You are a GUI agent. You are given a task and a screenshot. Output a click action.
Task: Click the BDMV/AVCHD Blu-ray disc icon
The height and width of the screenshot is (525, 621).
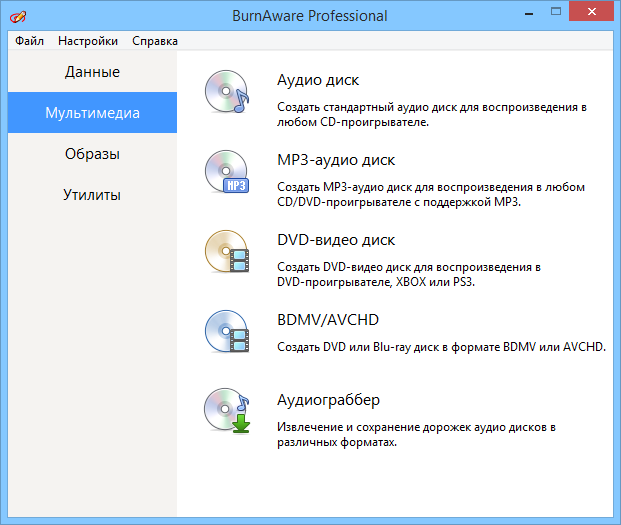pyautogui.click(x=225, y=333)
